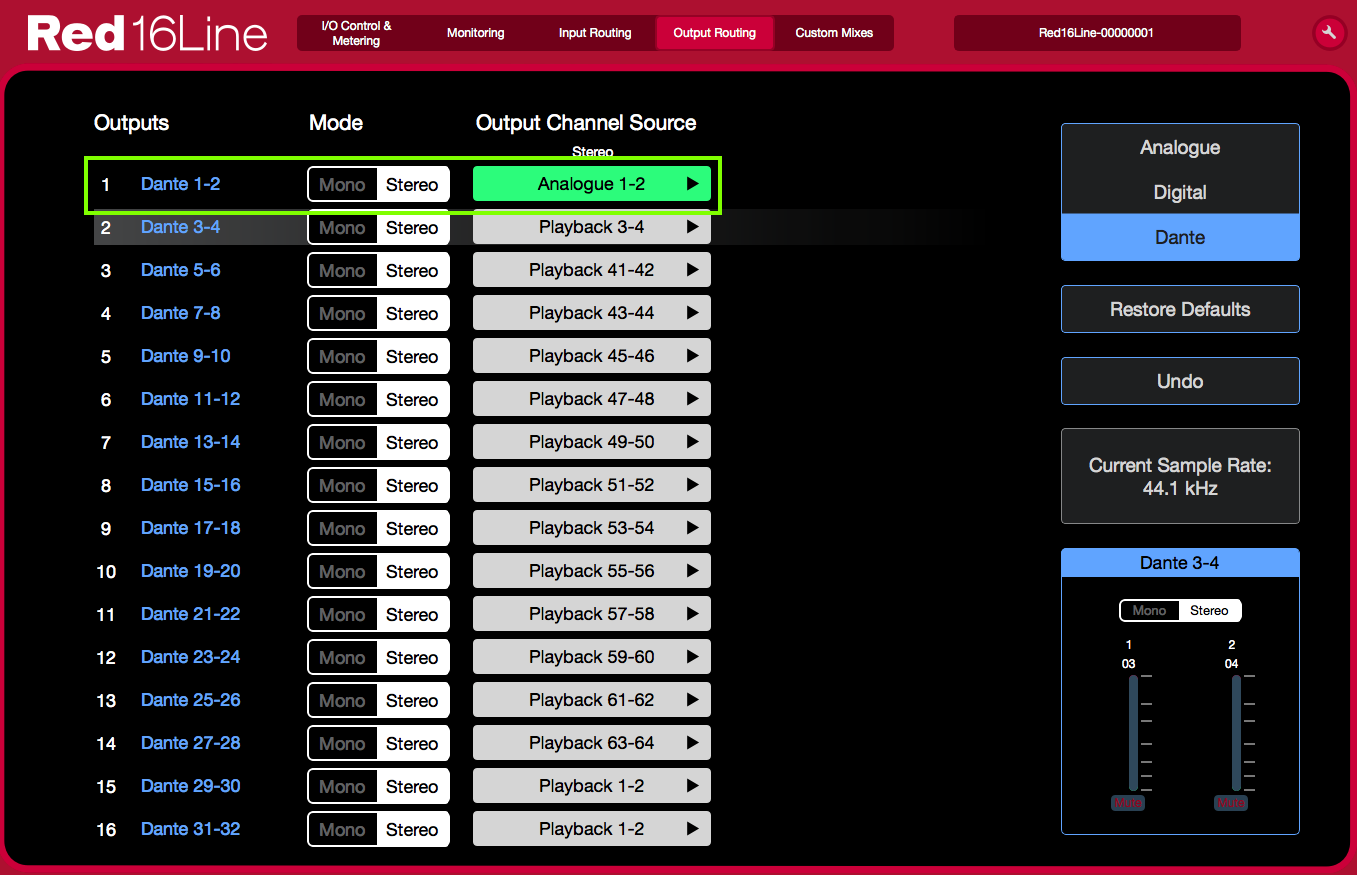Switch Dante 7-8 to Mono mode
Screen dimensions: 1357x875
click(342, 313)
